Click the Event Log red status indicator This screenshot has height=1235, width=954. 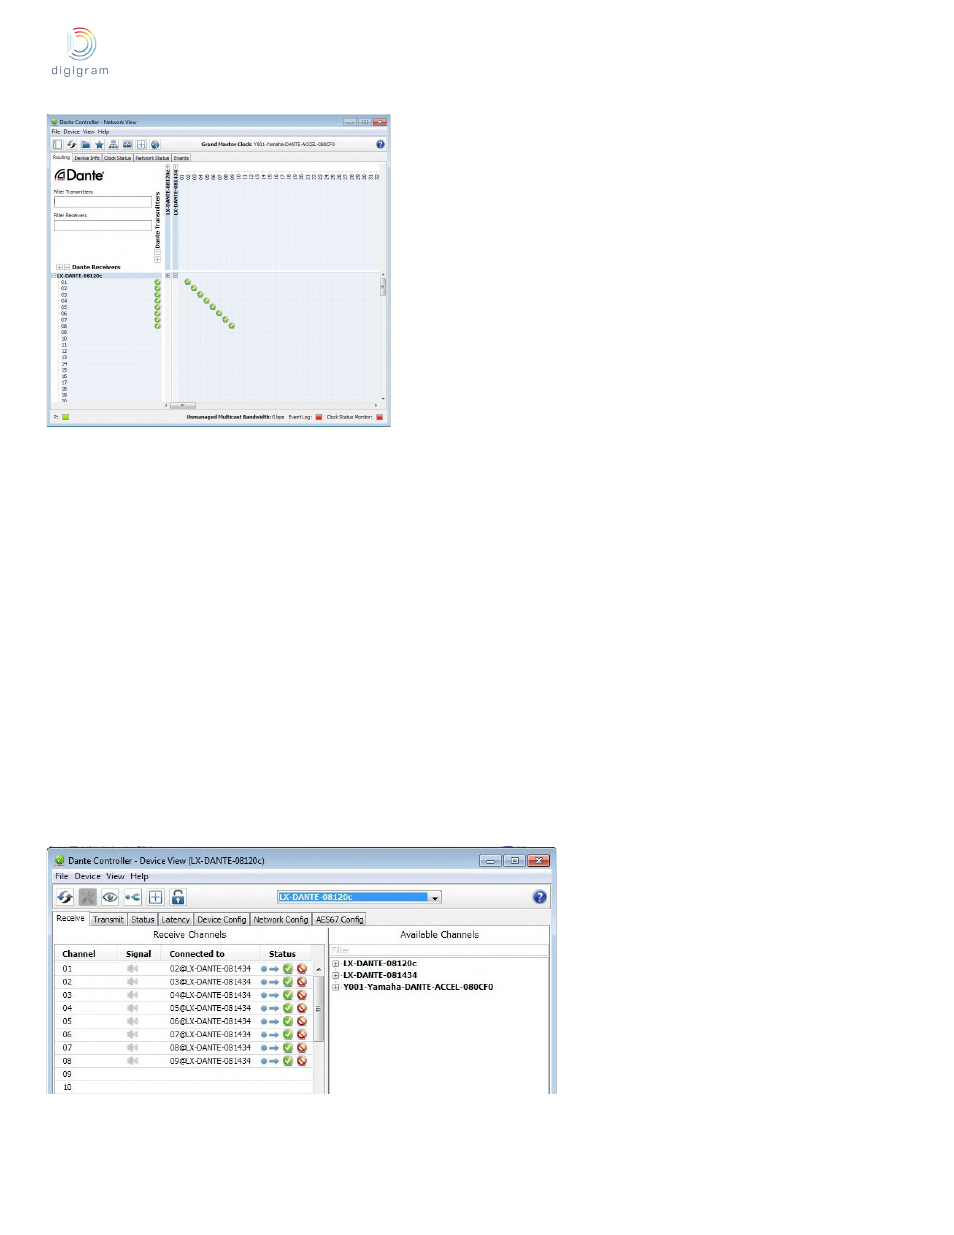[x=319, y=417]
